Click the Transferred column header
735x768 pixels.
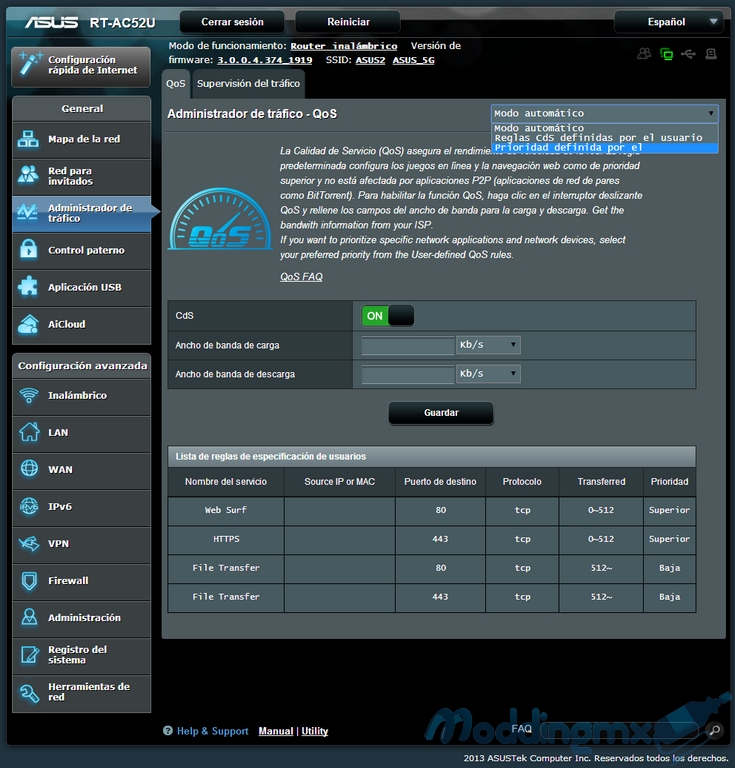point(601,481)
